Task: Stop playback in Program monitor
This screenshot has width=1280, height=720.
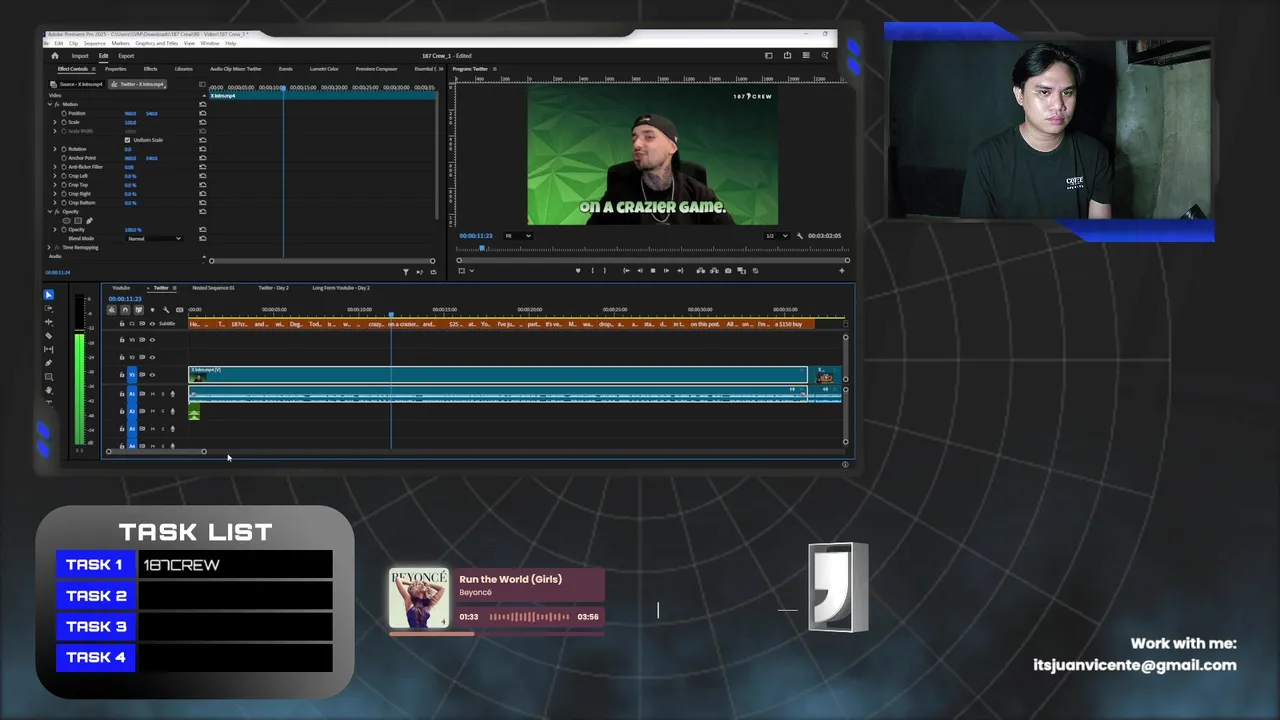Action: 653,271
